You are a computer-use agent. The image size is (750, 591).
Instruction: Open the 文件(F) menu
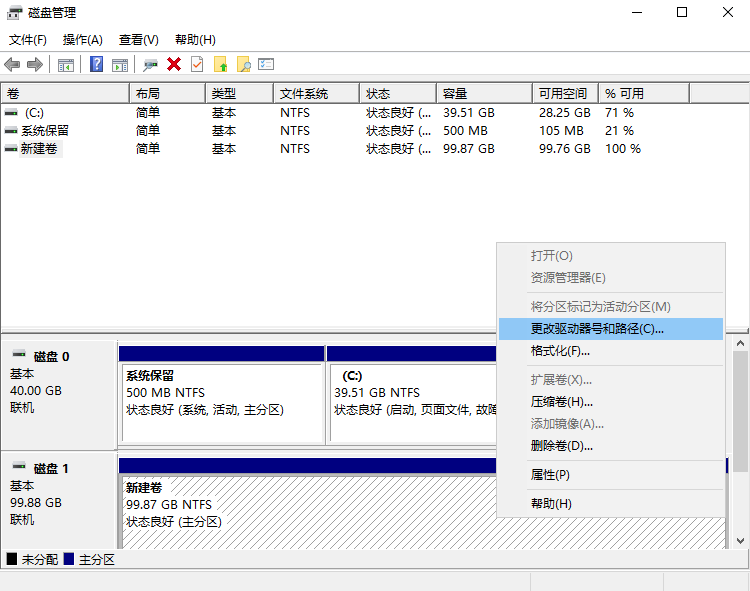(x=28, y=40)
